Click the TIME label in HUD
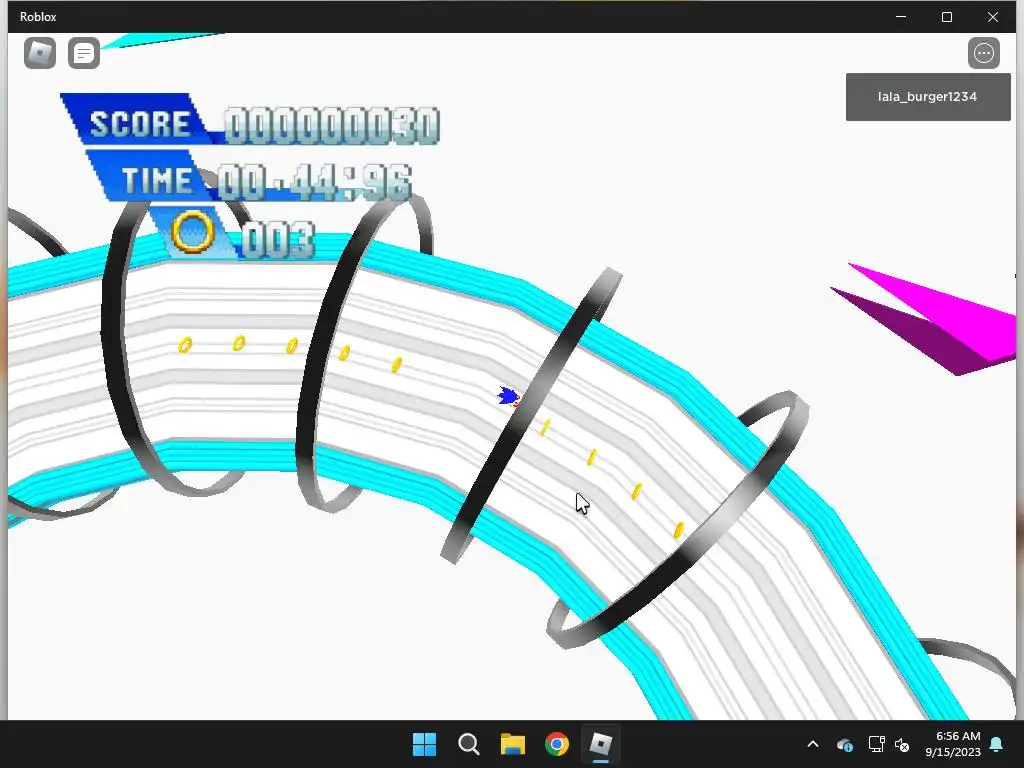This screenshot has height=768, width=1024. point(157,180)
